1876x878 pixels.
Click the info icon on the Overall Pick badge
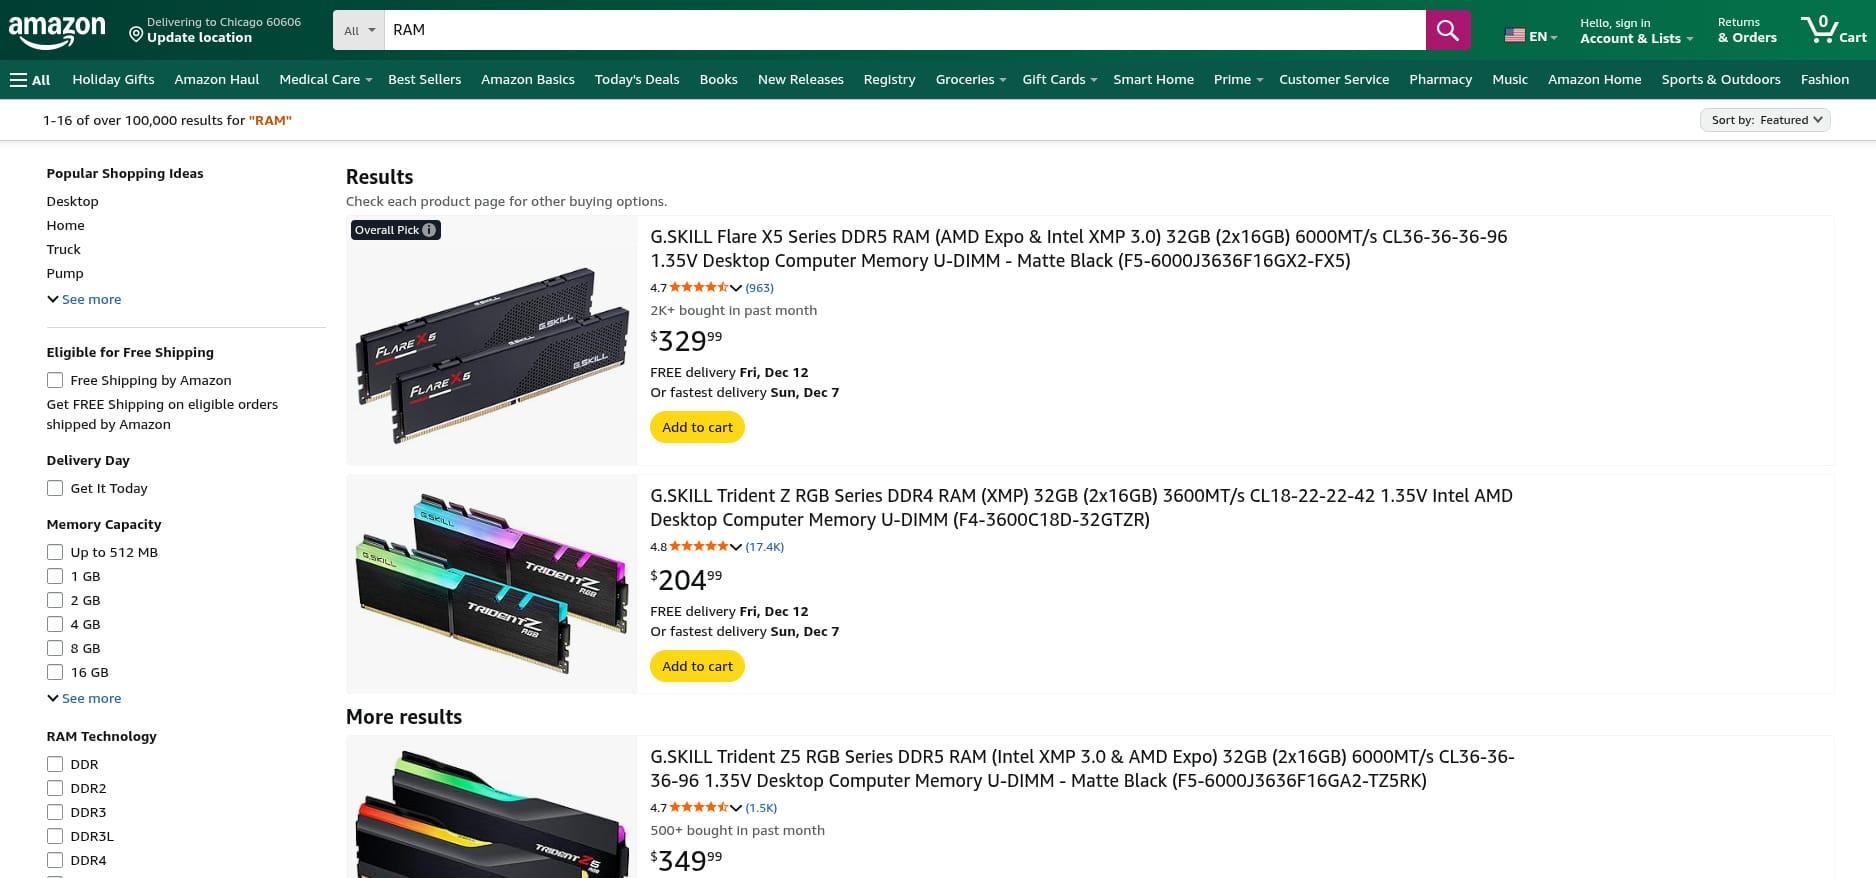(x=428, y=230)
